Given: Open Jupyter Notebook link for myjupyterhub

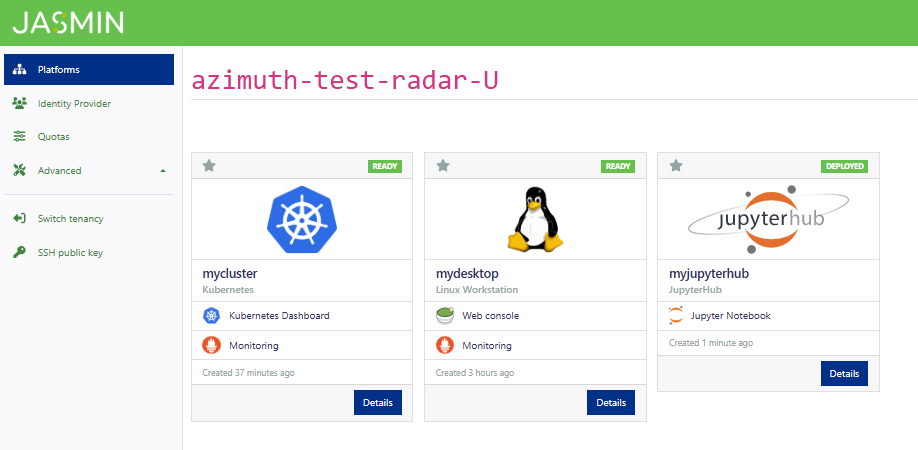Looking at the screenshot, I should 730,316.
